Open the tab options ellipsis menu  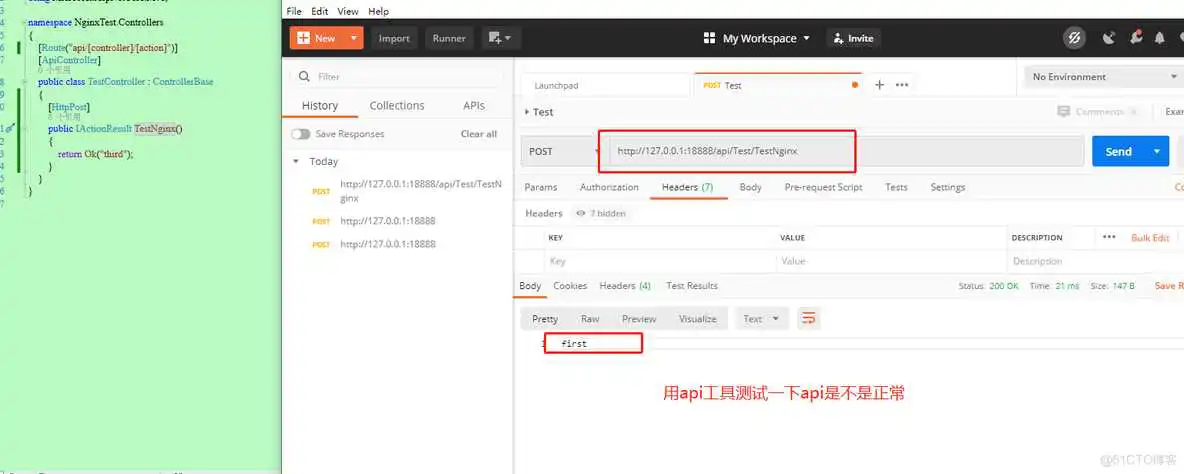click(x=902, y=85)
